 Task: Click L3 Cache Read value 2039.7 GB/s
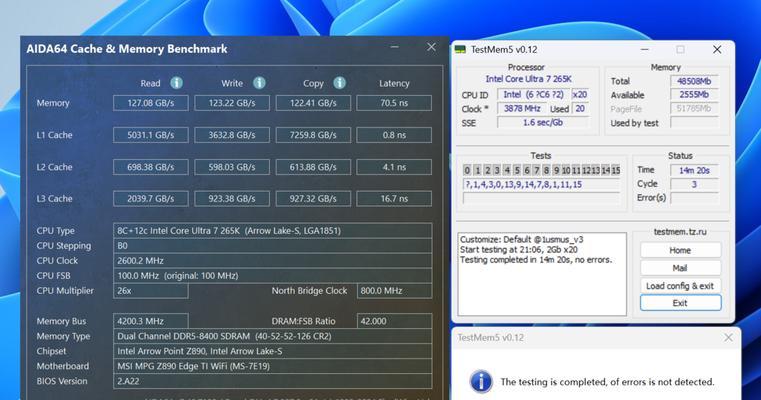pos(151,199)
